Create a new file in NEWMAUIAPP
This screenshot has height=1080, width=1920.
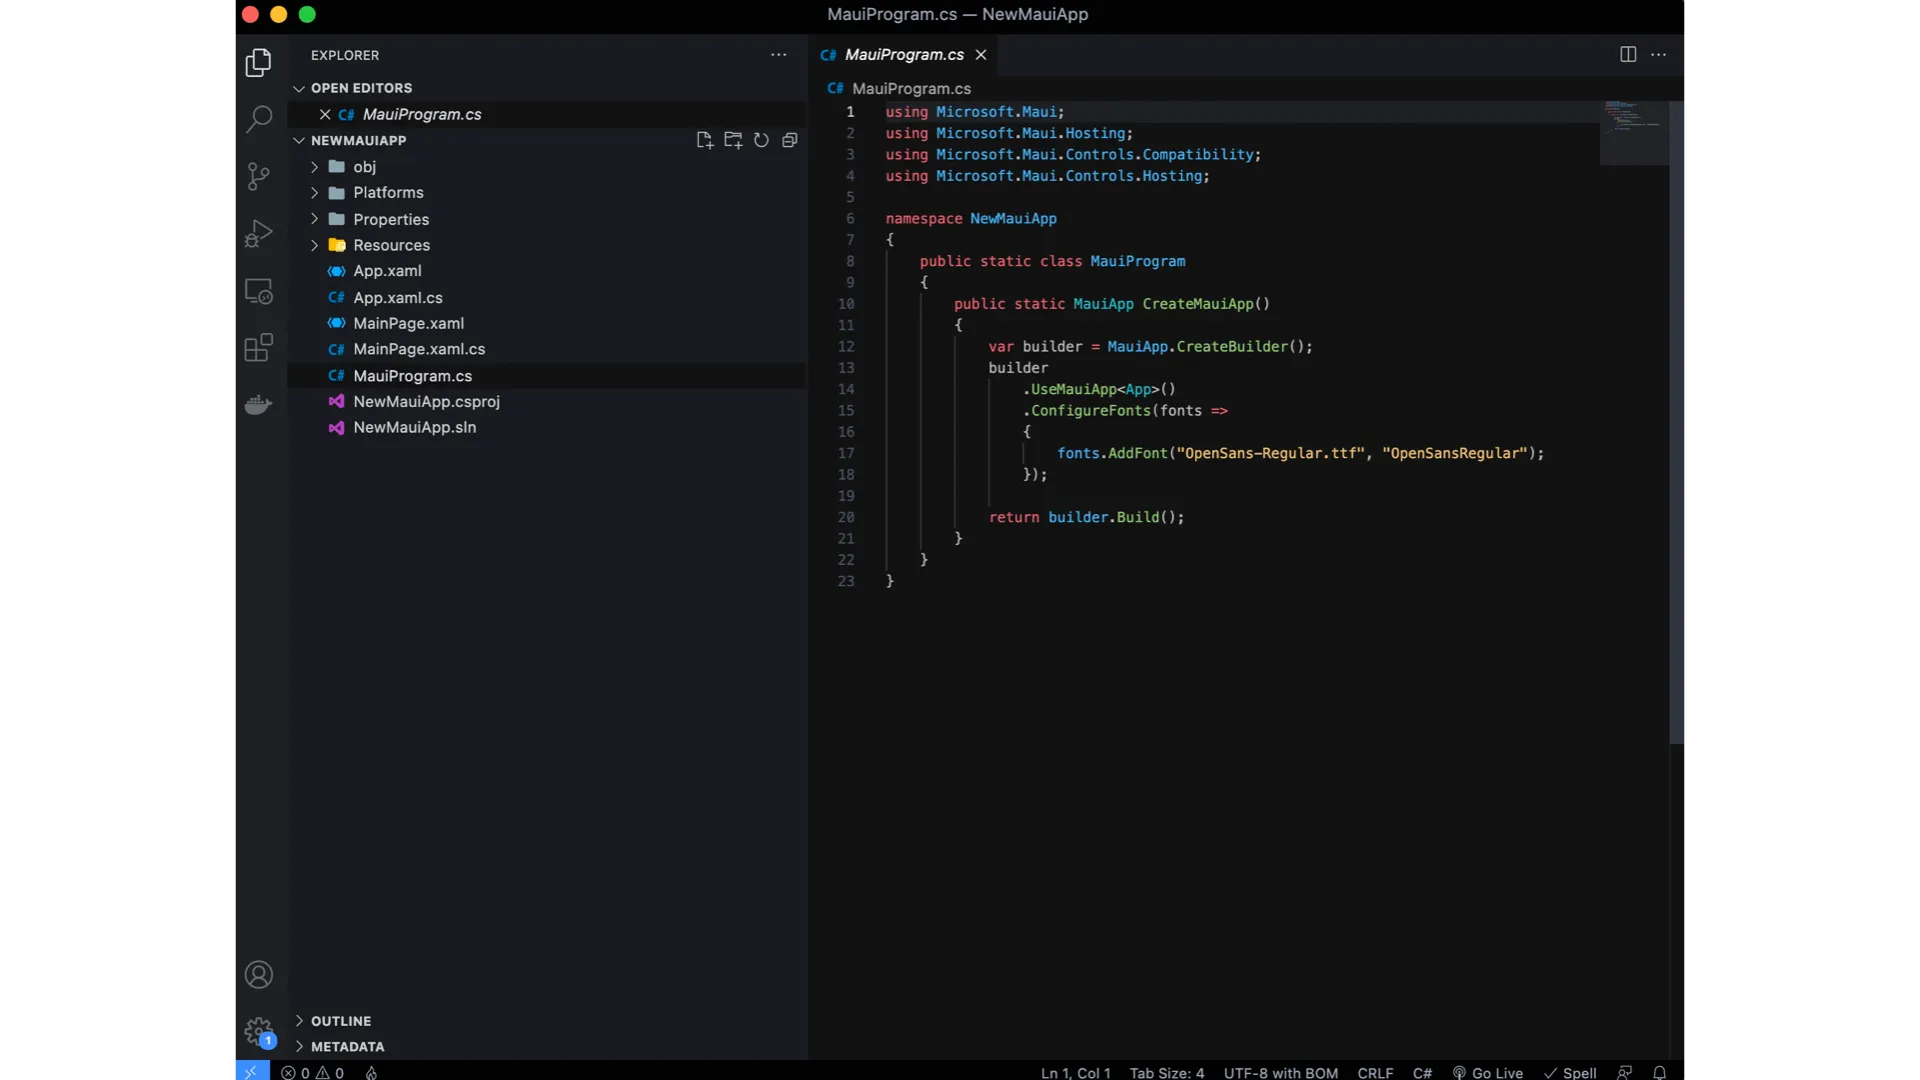click(x=705, y=140)
